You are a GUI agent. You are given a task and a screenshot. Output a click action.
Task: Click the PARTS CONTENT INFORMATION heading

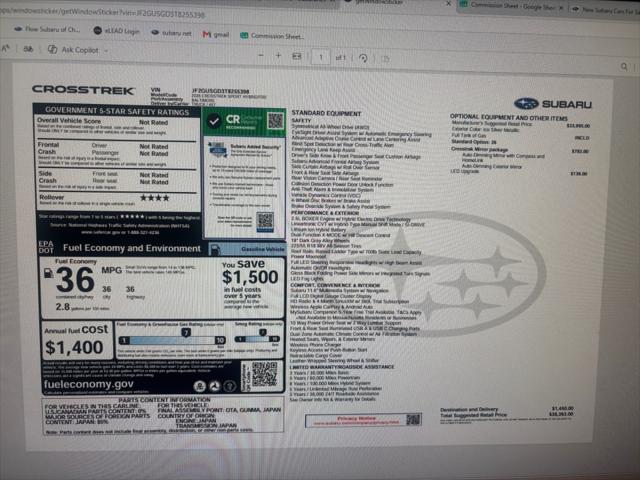[x=164, y=400]
